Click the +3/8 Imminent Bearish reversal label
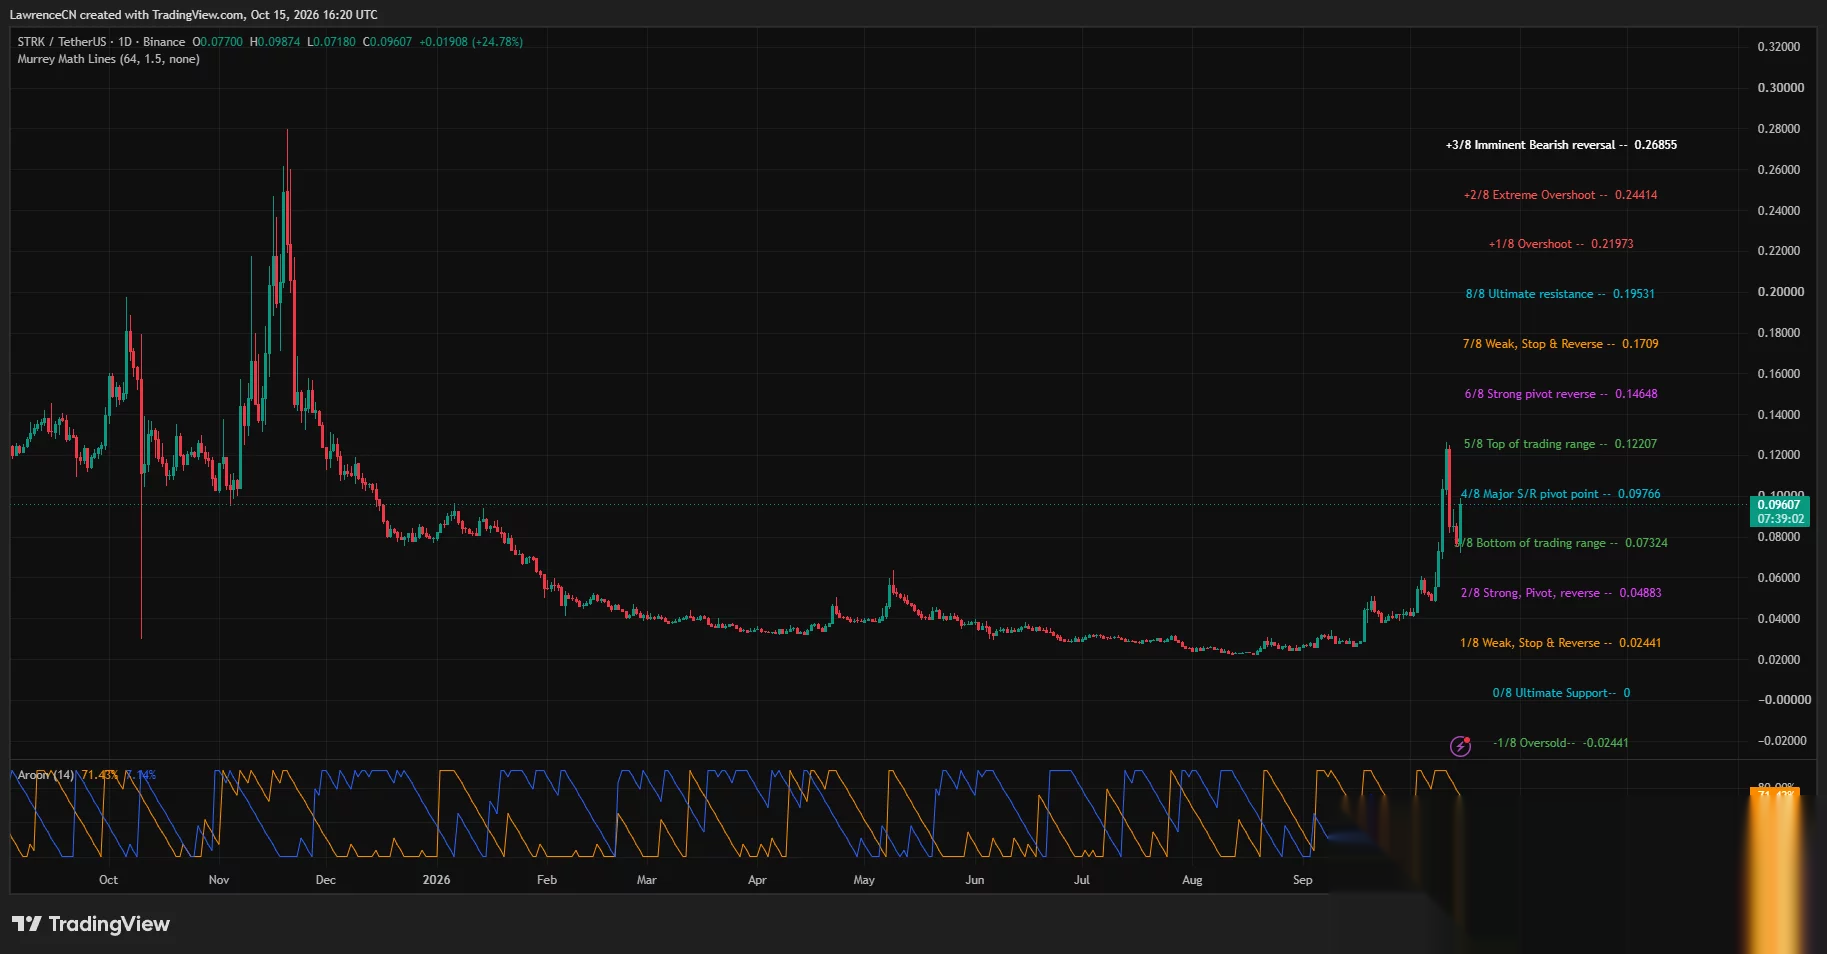 [1561, 145]
